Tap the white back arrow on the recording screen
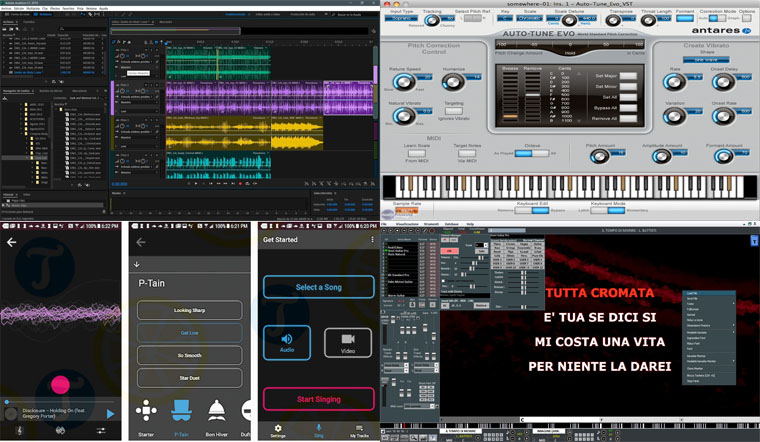The height and width of the screenshot is (442, 760). (12, 242)
